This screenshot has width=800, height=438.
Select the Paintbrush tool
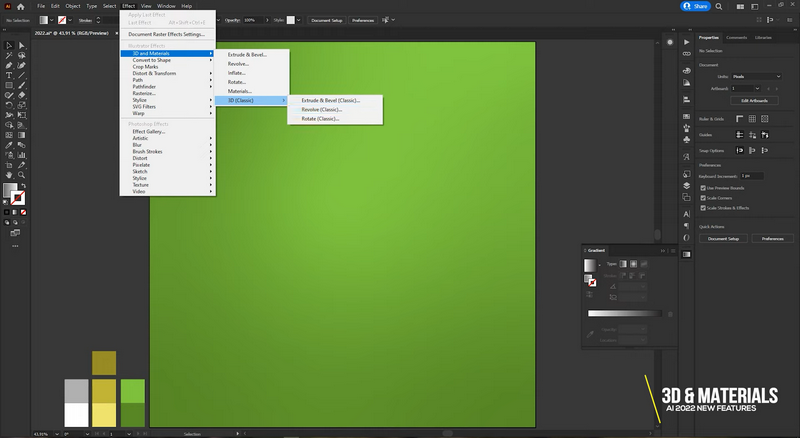click(x=21, y=85)
